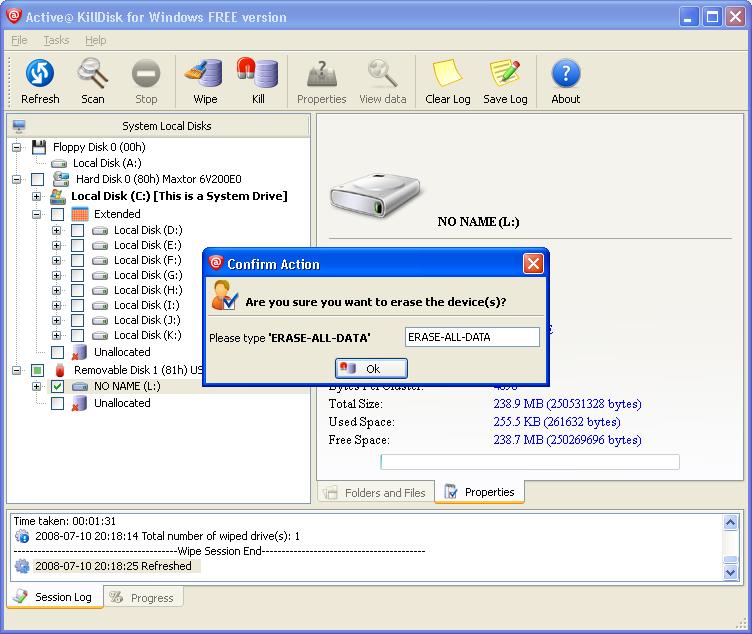This screenshot has width=752, height=634.
Task: Check the Local Disk (F:) checkbox
Action: click(77, 260)
